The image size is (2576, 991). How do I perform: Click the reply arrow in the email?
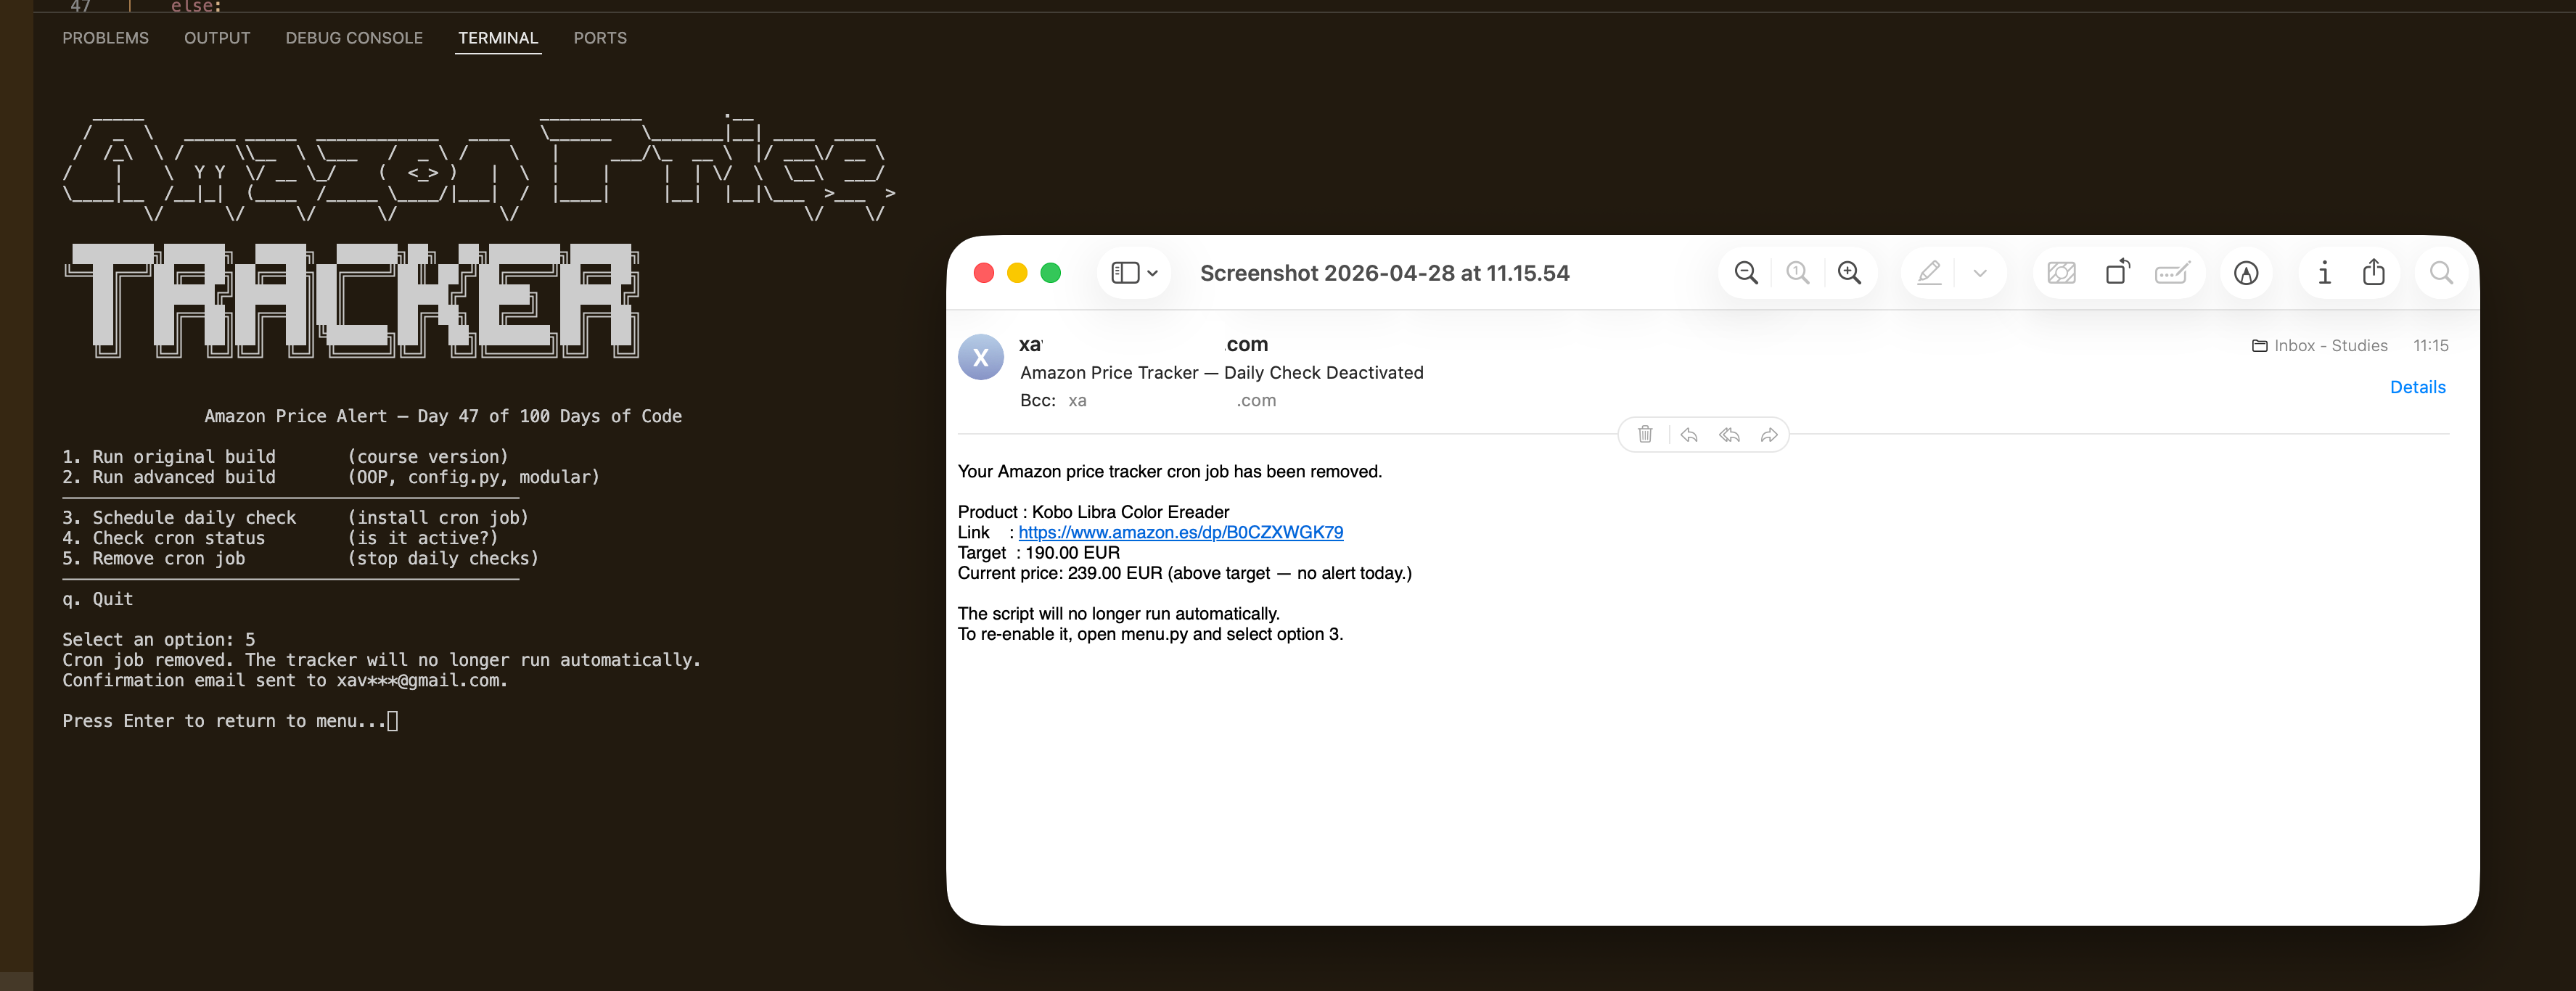pyautogui.click(x=1689, y=434)
